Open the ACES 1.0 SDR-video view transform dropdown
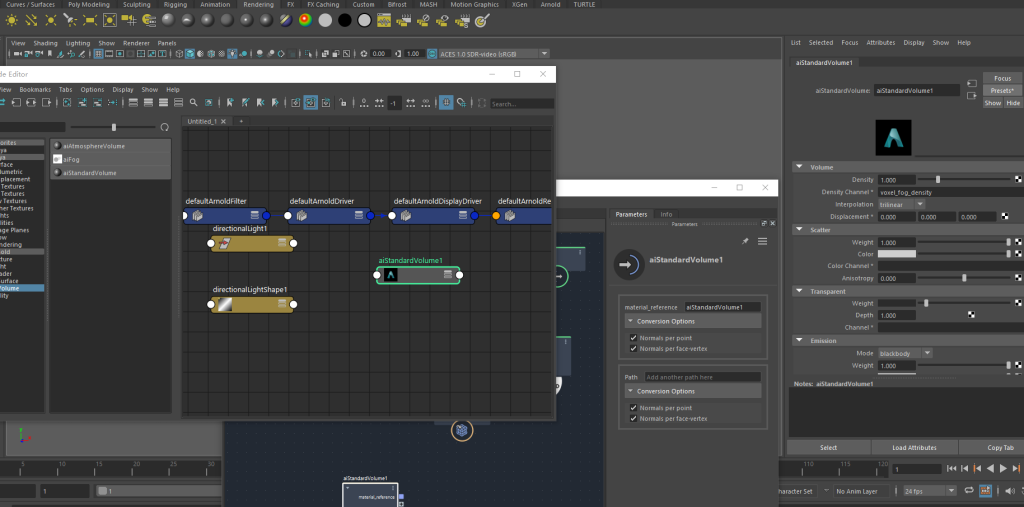Viewport: 1024px width, 507px height. click(494, 54)
